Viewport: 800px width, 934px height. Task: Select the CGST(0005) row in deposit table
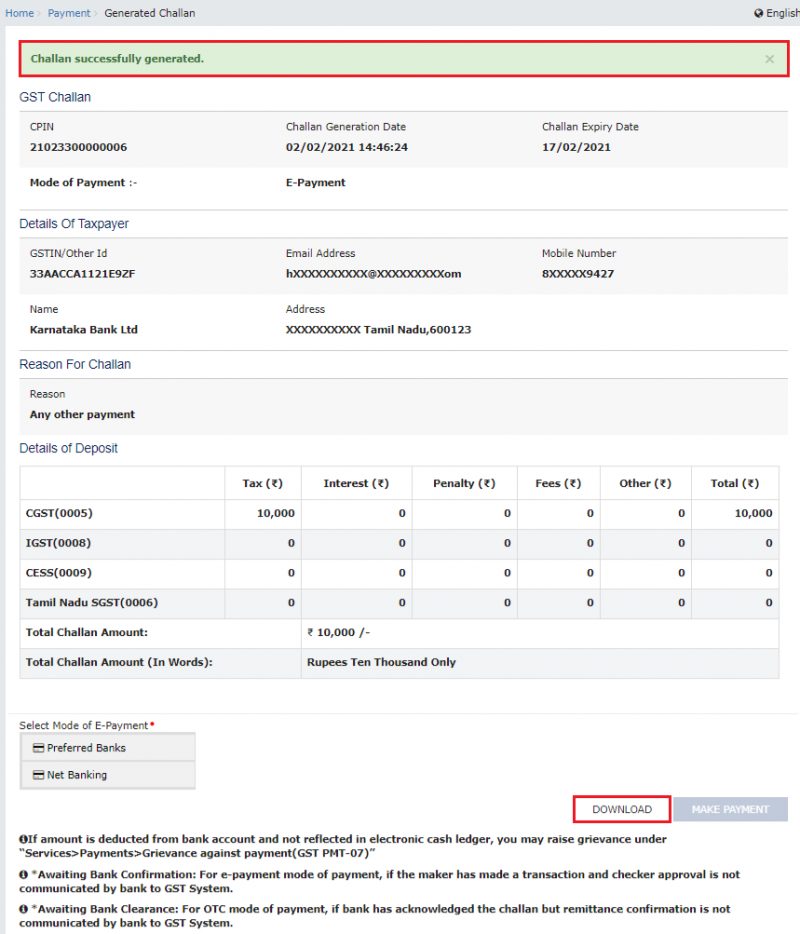click(x=60, y=513)
